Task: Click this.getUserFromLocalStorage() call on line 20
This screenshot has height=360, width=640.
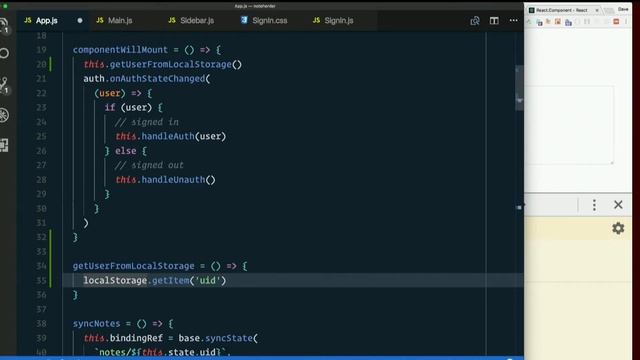Action: pos(162,64)
